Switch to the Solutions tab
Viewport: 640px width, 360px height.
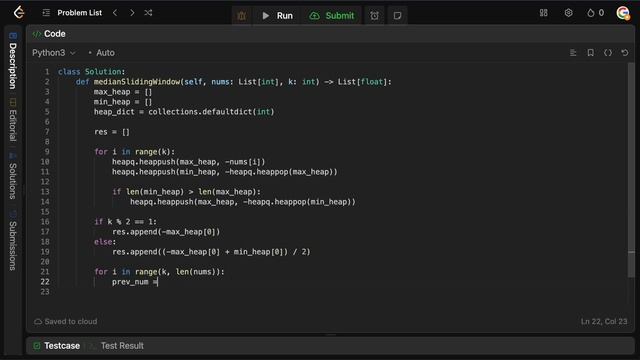tap(13, 176)
